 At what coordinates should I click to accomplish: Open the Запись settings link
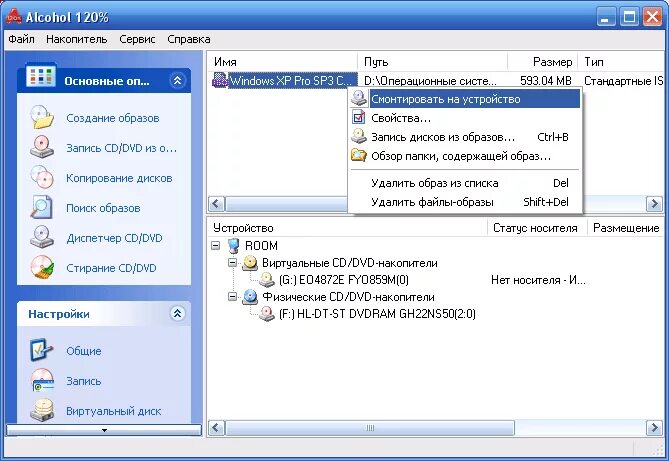point(84,381)
